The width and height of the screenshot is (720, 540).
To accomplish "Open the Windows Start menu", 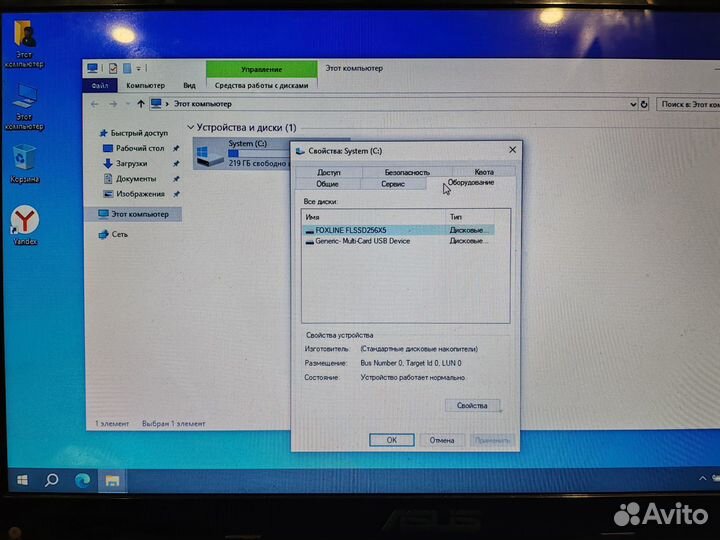I will [22, 480].
